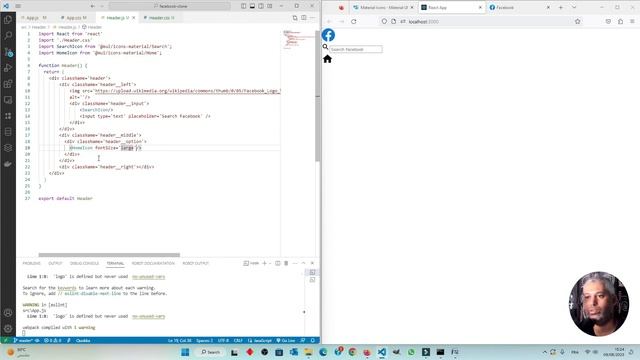This screenshot has width=640, height=360.
Task: Click the Home icon on the React page
Action: point(327,59)
